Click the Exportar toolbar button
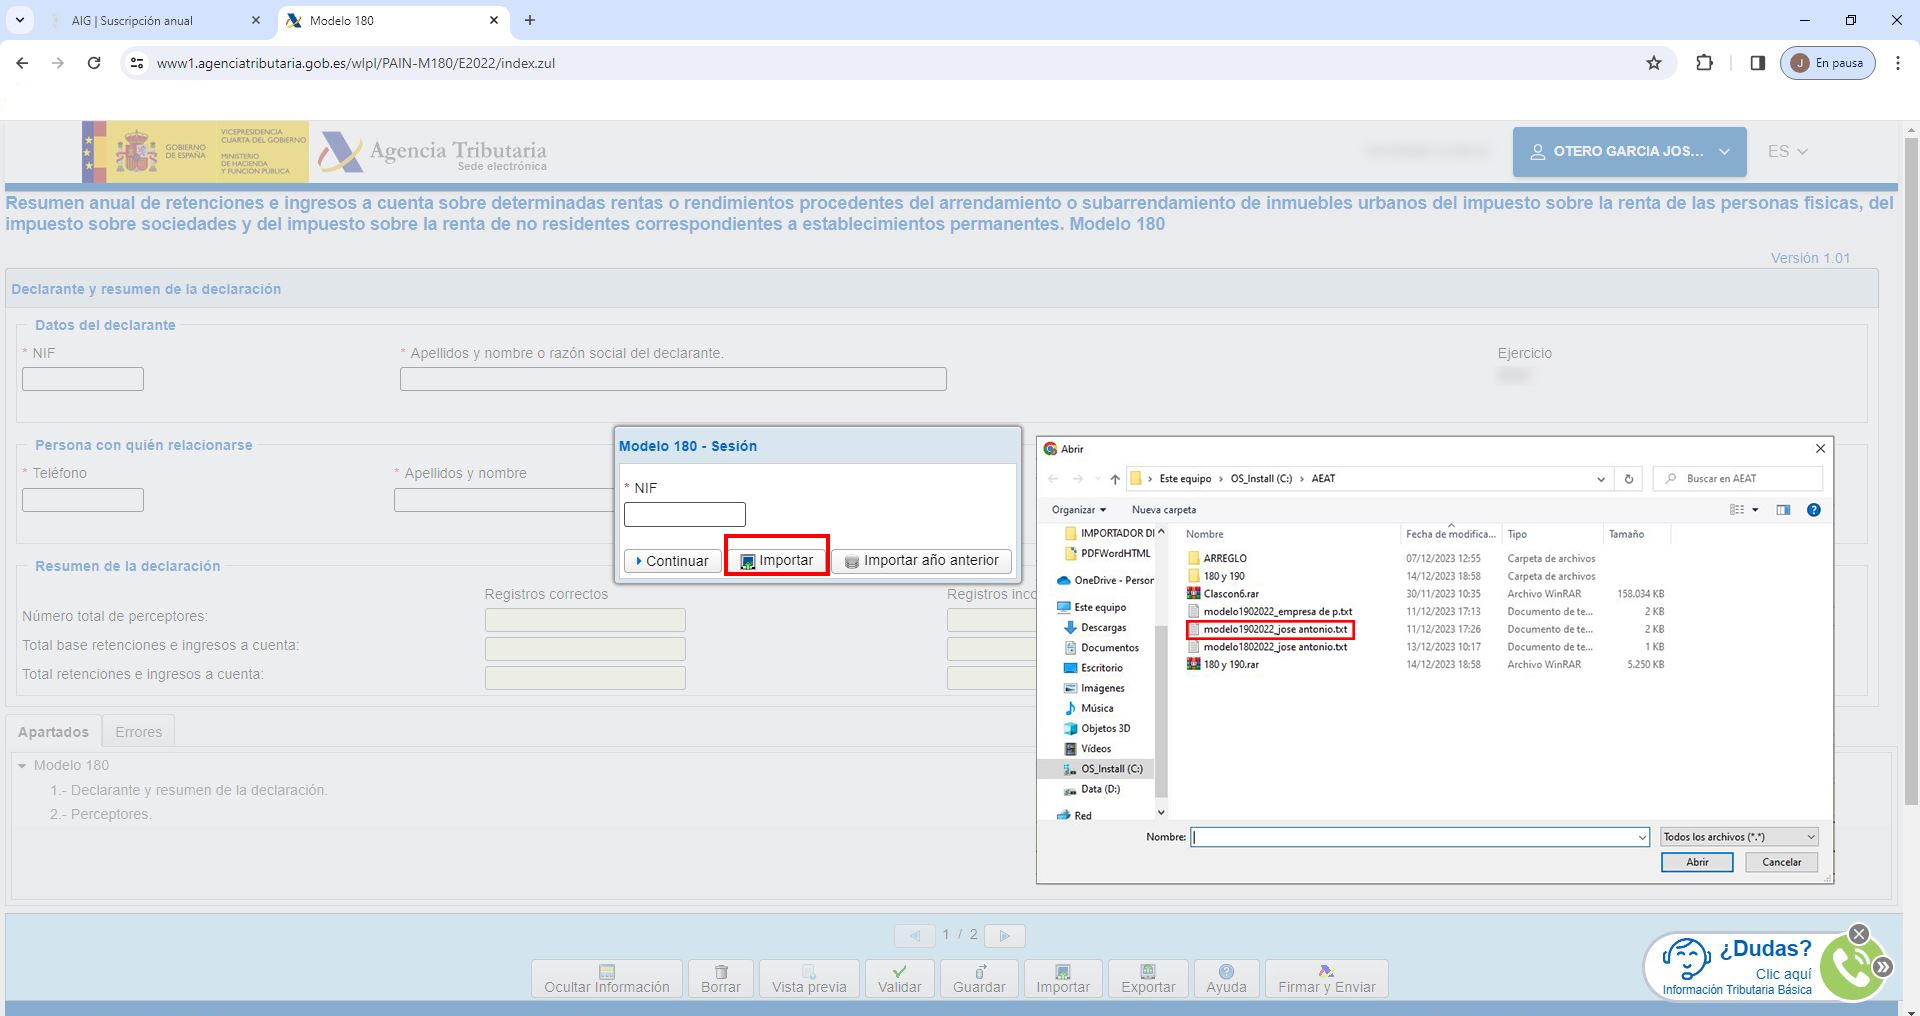The image size is (1920, 1016). point(1147,978)
